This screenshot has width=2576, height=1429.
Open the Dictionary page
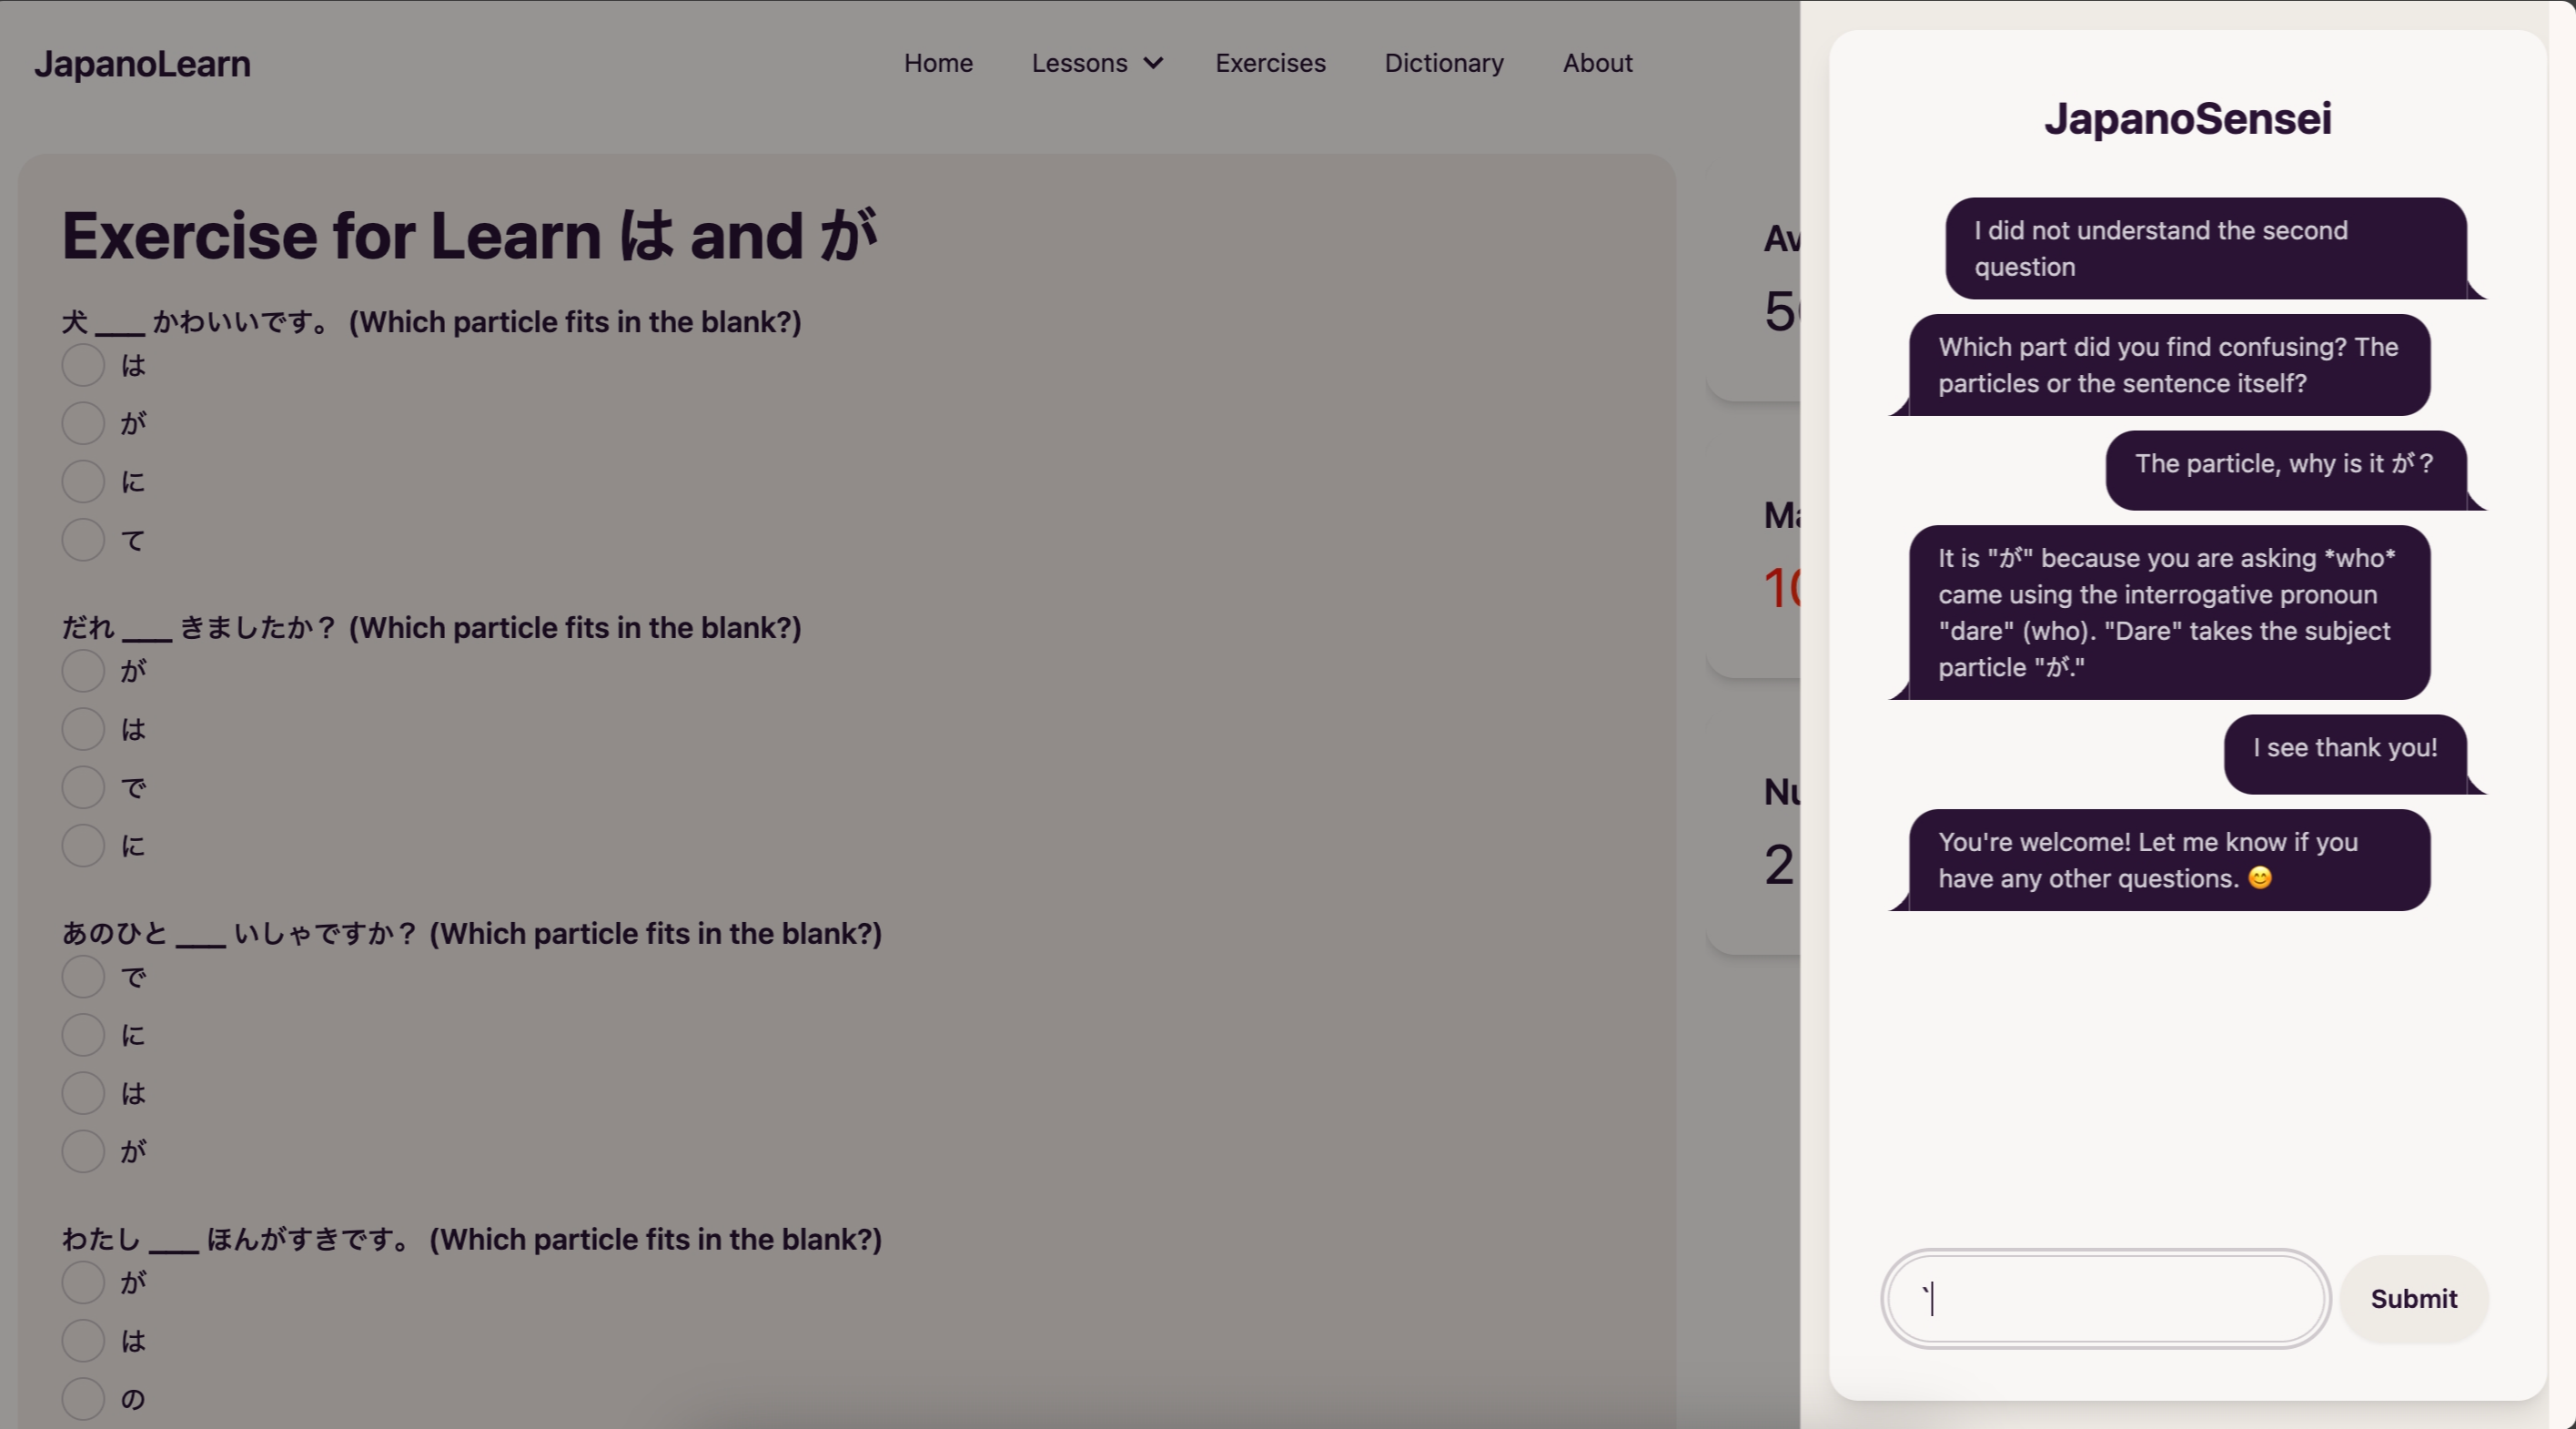tap(1443, 63)
